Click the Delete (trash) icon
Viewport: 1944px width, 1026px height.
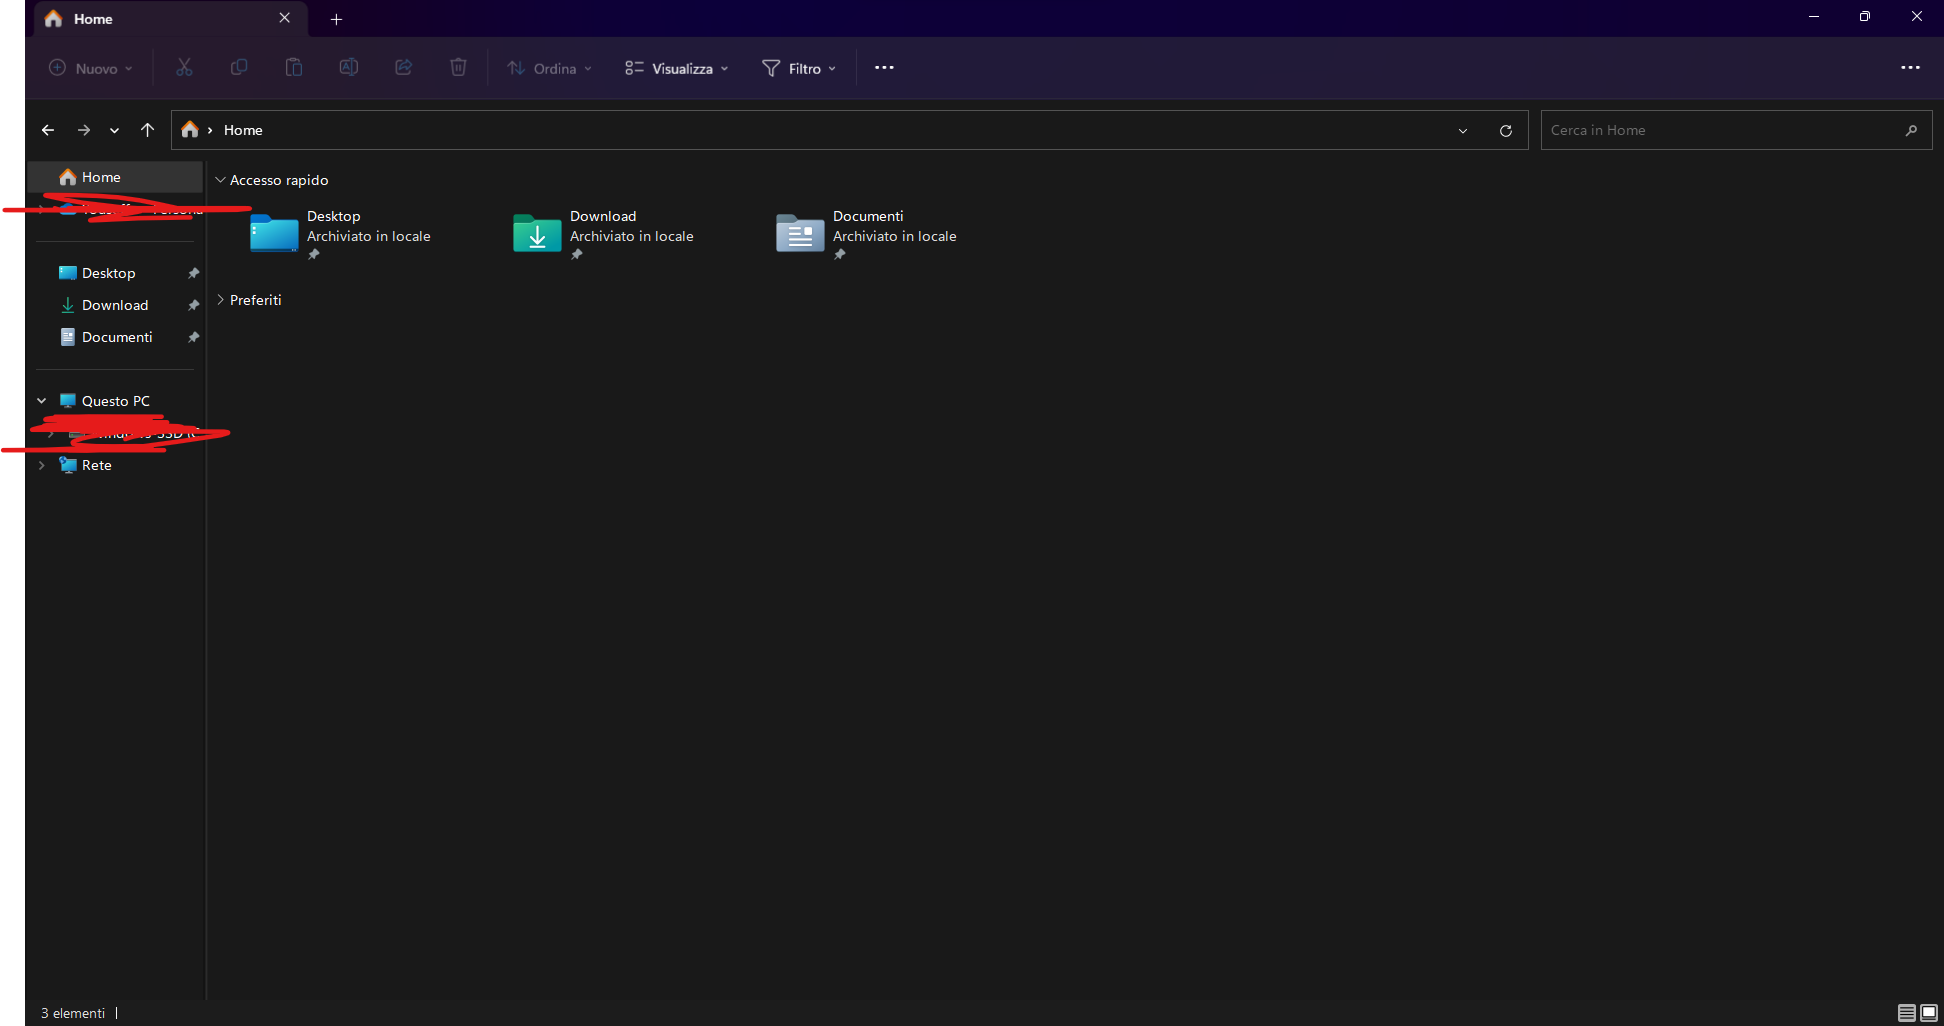pyautogui.click(x=458, y=67)
